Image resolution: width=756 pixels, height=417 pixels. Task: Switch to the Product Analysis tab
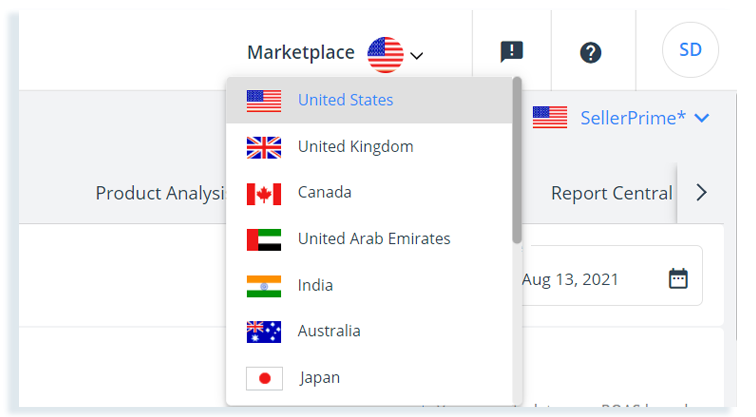(161, 193)
